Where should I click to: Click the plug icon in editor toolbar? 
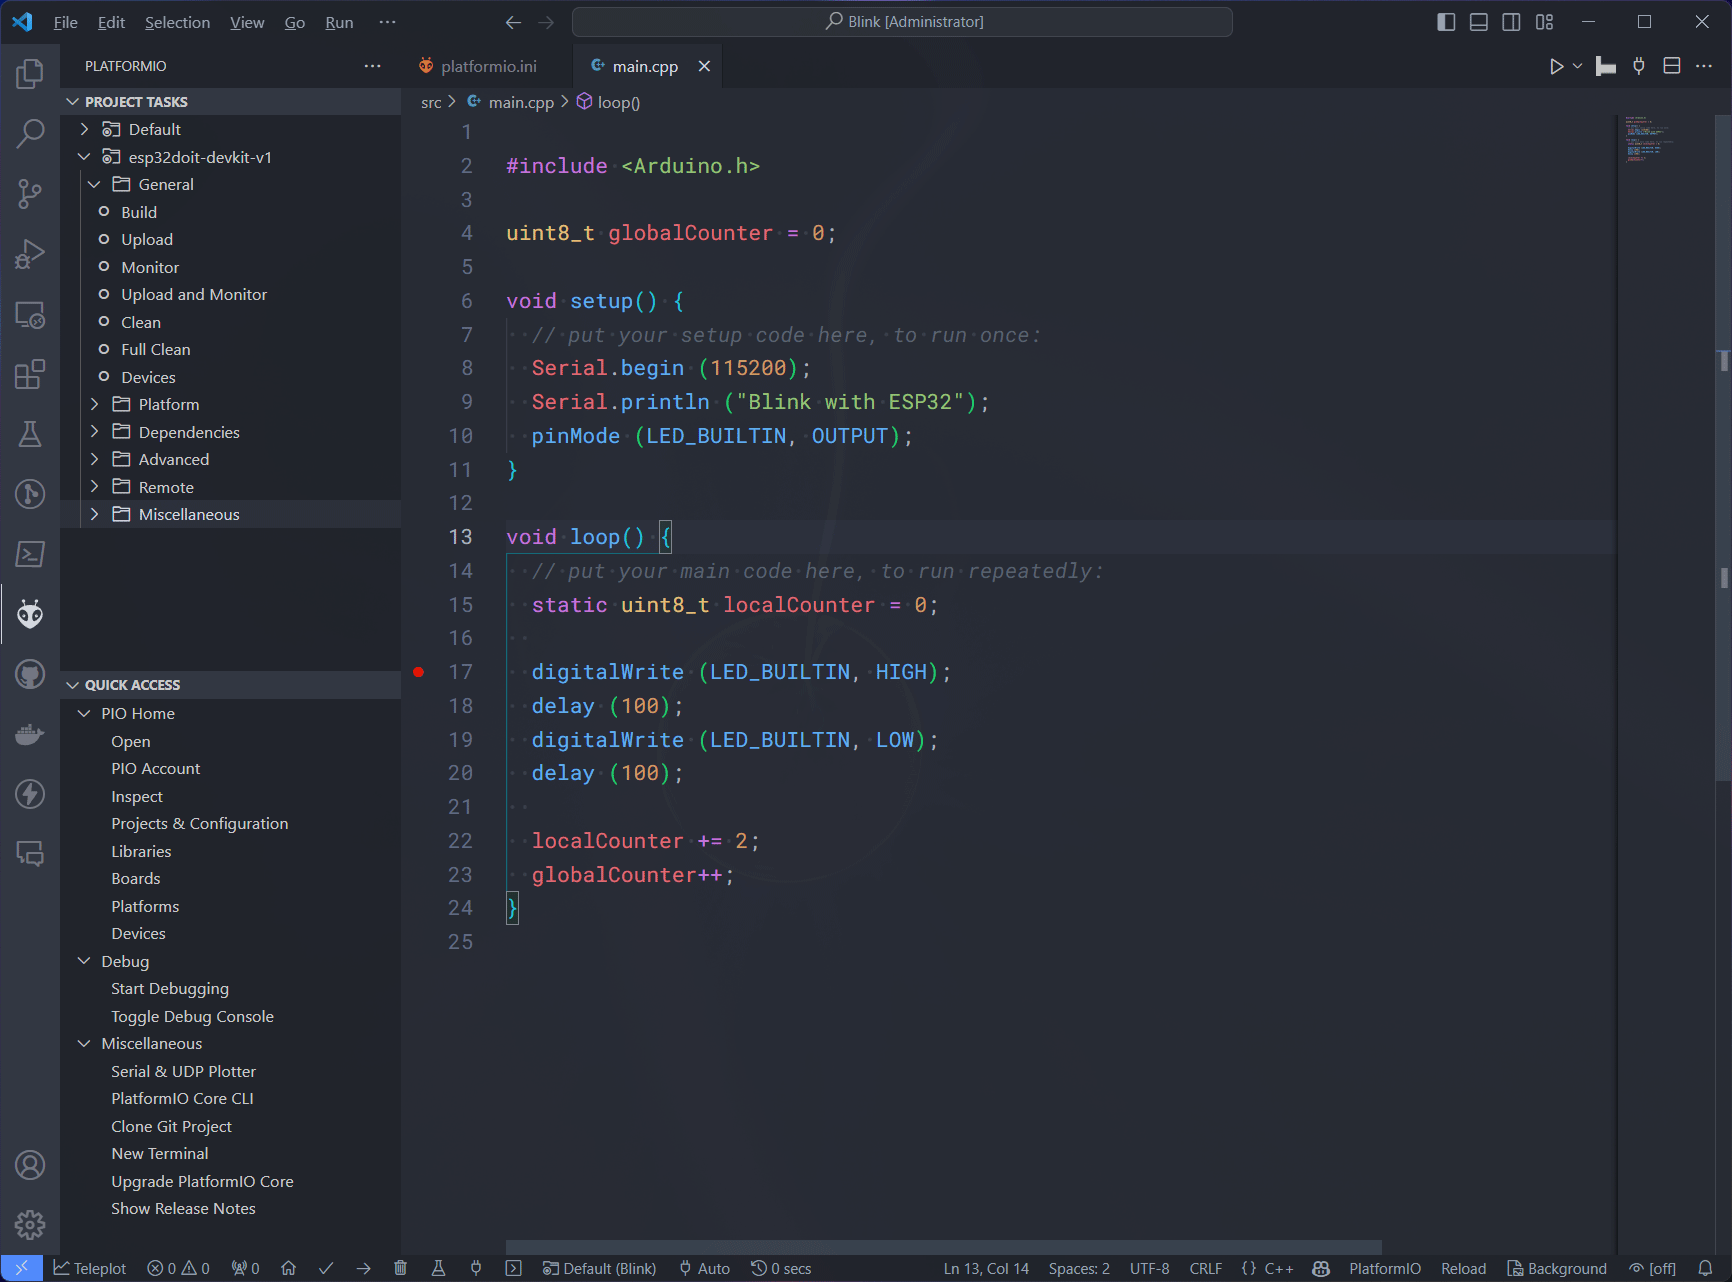(1638, 66)
